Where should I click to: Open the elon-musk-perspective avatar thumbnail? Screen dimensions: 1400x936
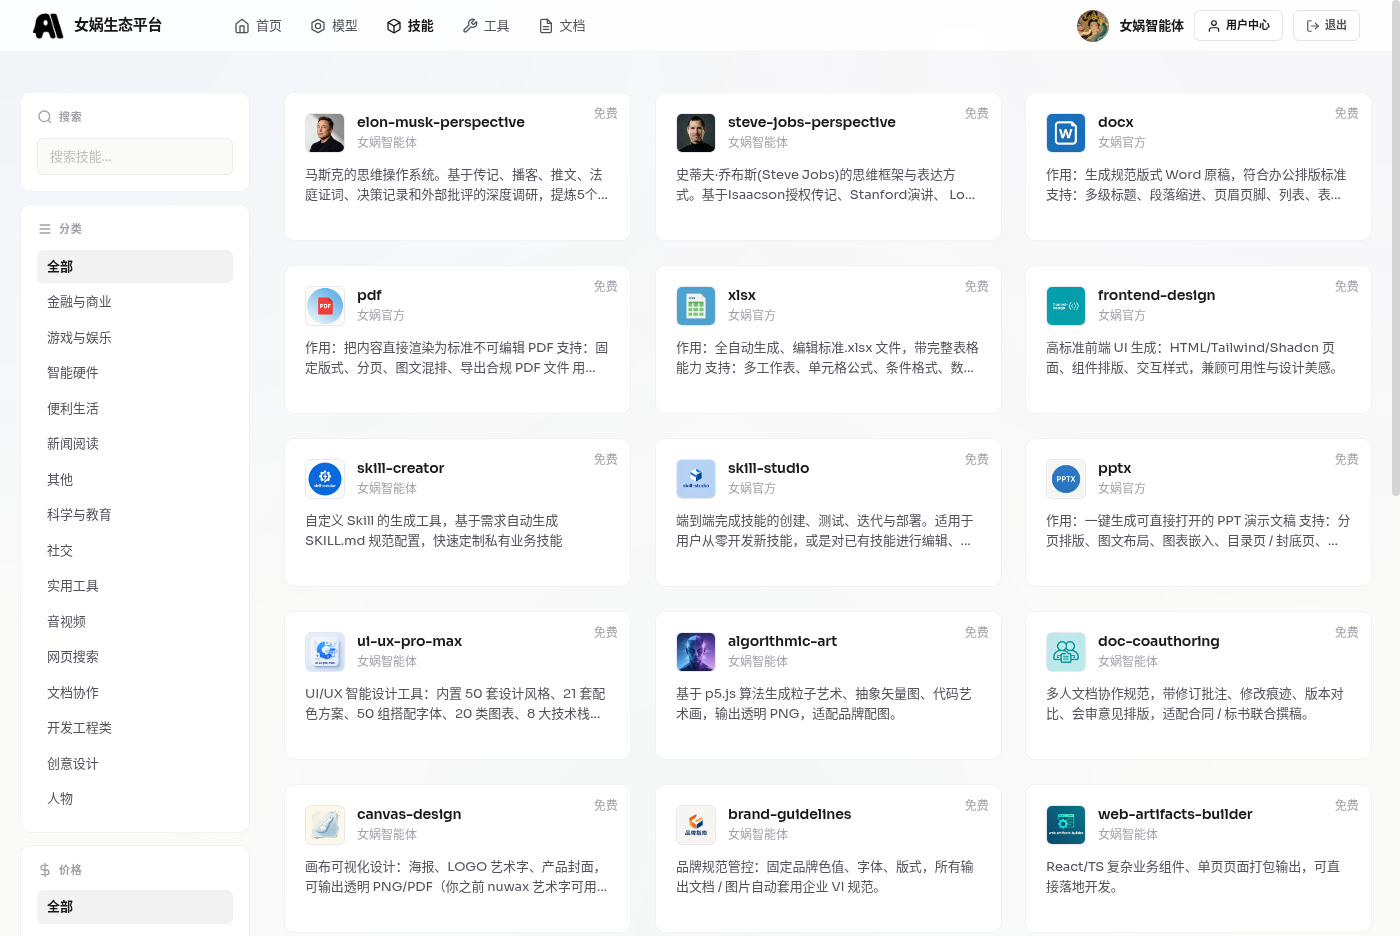[325, 133]
